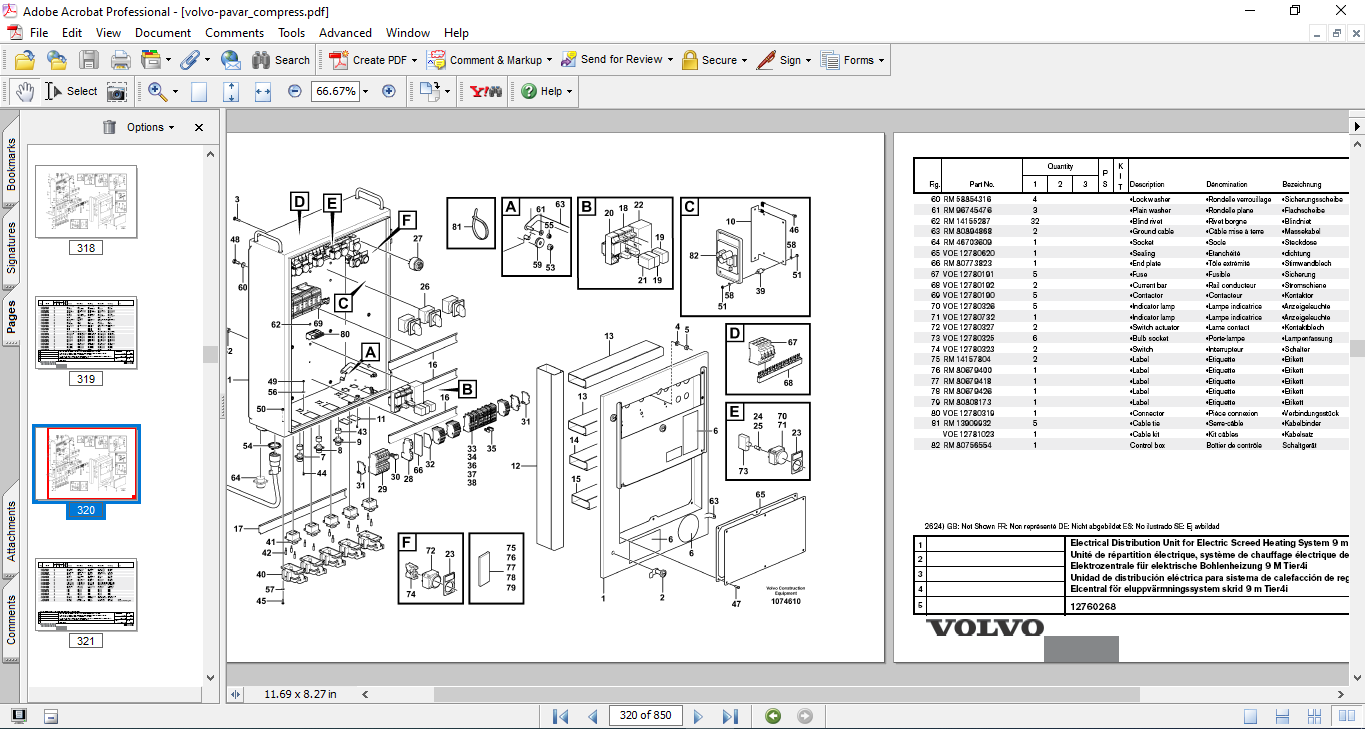Click the Search button
This screenshot has height=729, width=1365.
click(x=281, y=60)
